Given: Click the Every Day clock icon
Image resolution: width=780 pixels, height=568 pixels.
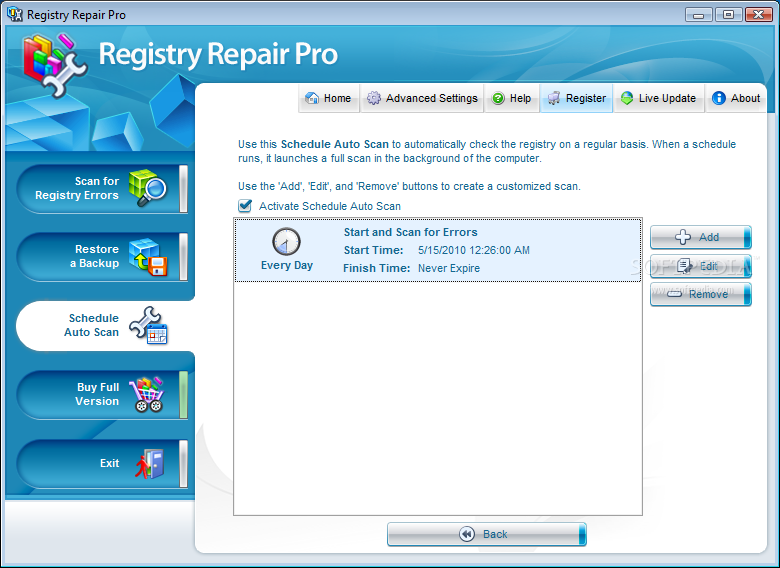Looking at the screenshot, I should pos(286,242).
